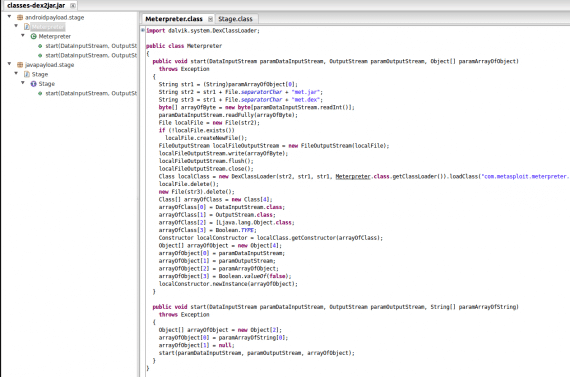
Task: Click 'import dalvik.system.DexClassLoader;' line
Action: [x=203, y=31]
